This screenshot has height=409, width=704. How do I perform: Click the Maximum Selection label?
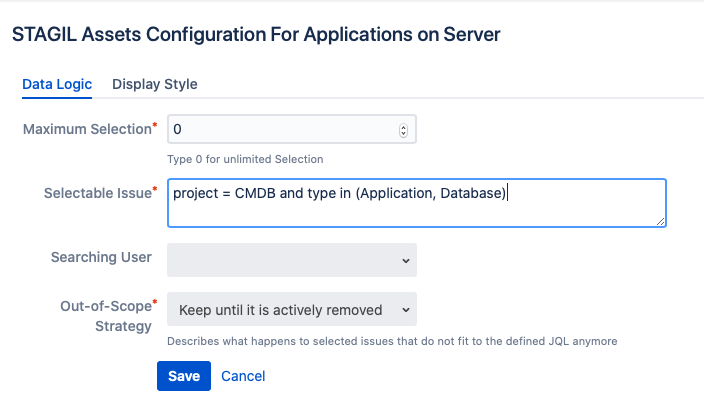pos(88,129)
